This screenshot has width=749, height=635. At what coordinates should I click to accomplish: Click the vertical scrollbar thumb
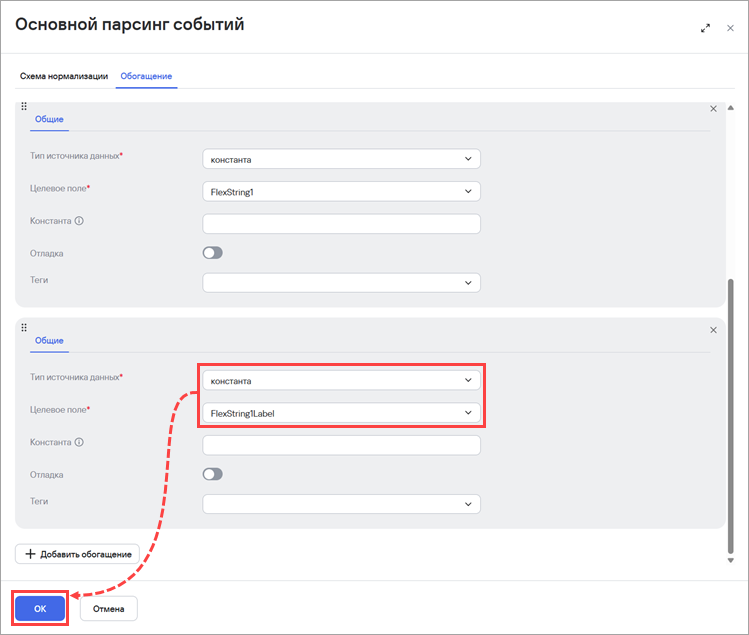click(x=730, y=416)
